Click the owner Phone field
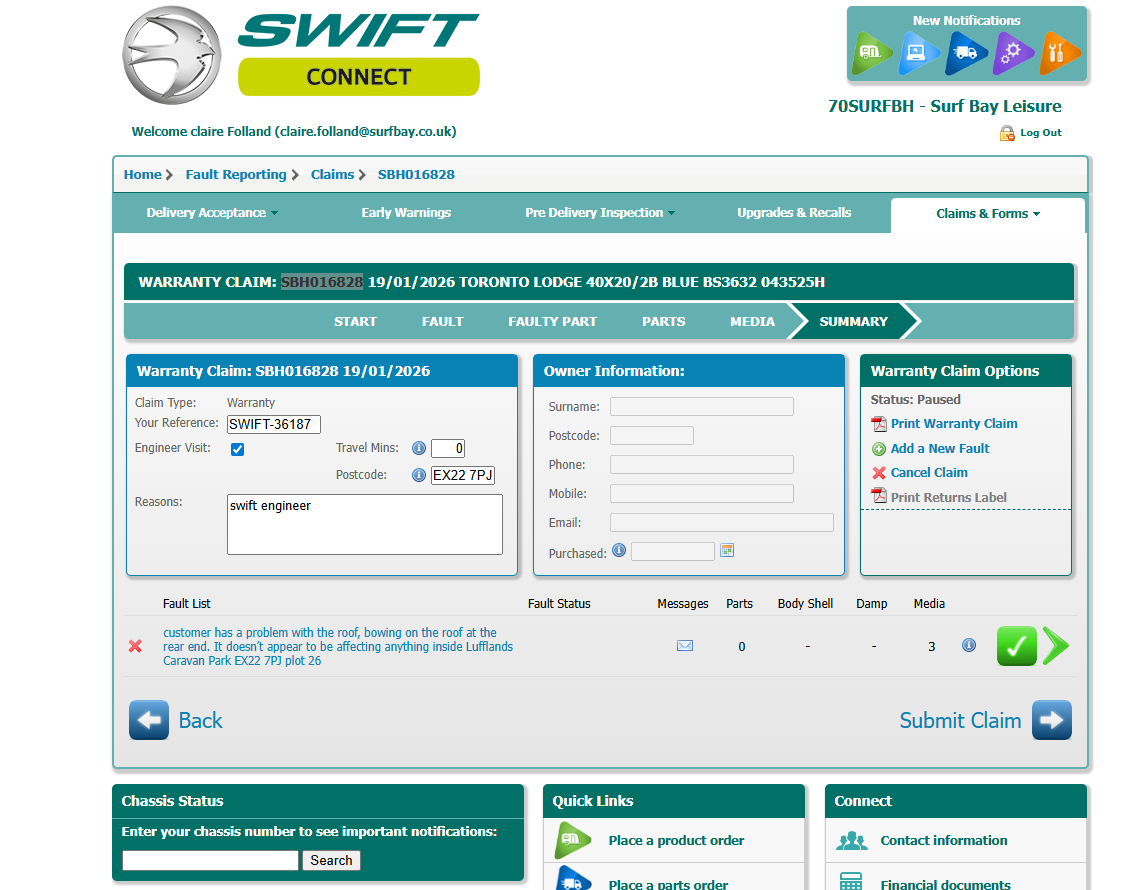The image size is (1141, 890). (x=701, y=464)
